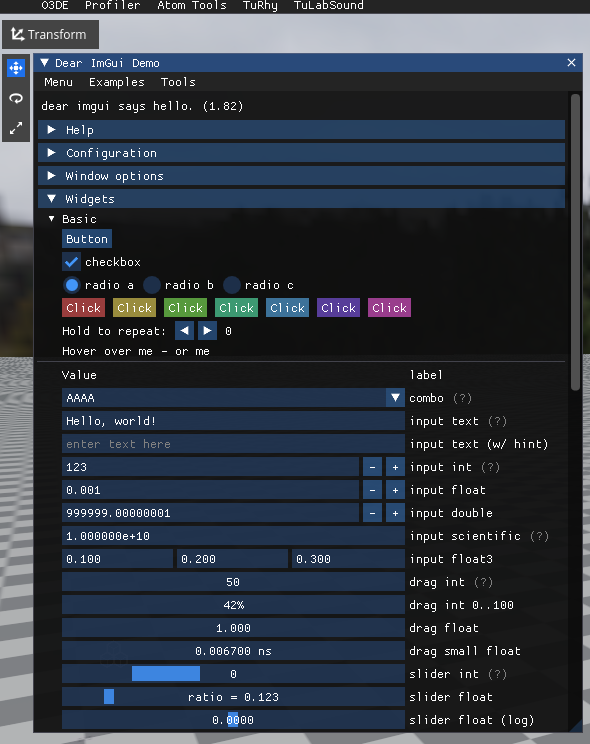Open the O3DE menu
Image resolution: width=590 pixels, height=744 pixels.
55,5
